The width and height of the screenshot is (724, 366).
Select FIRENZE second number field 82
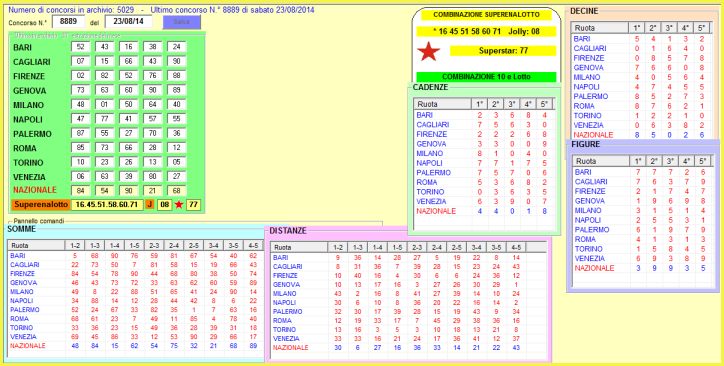(105, 76)
